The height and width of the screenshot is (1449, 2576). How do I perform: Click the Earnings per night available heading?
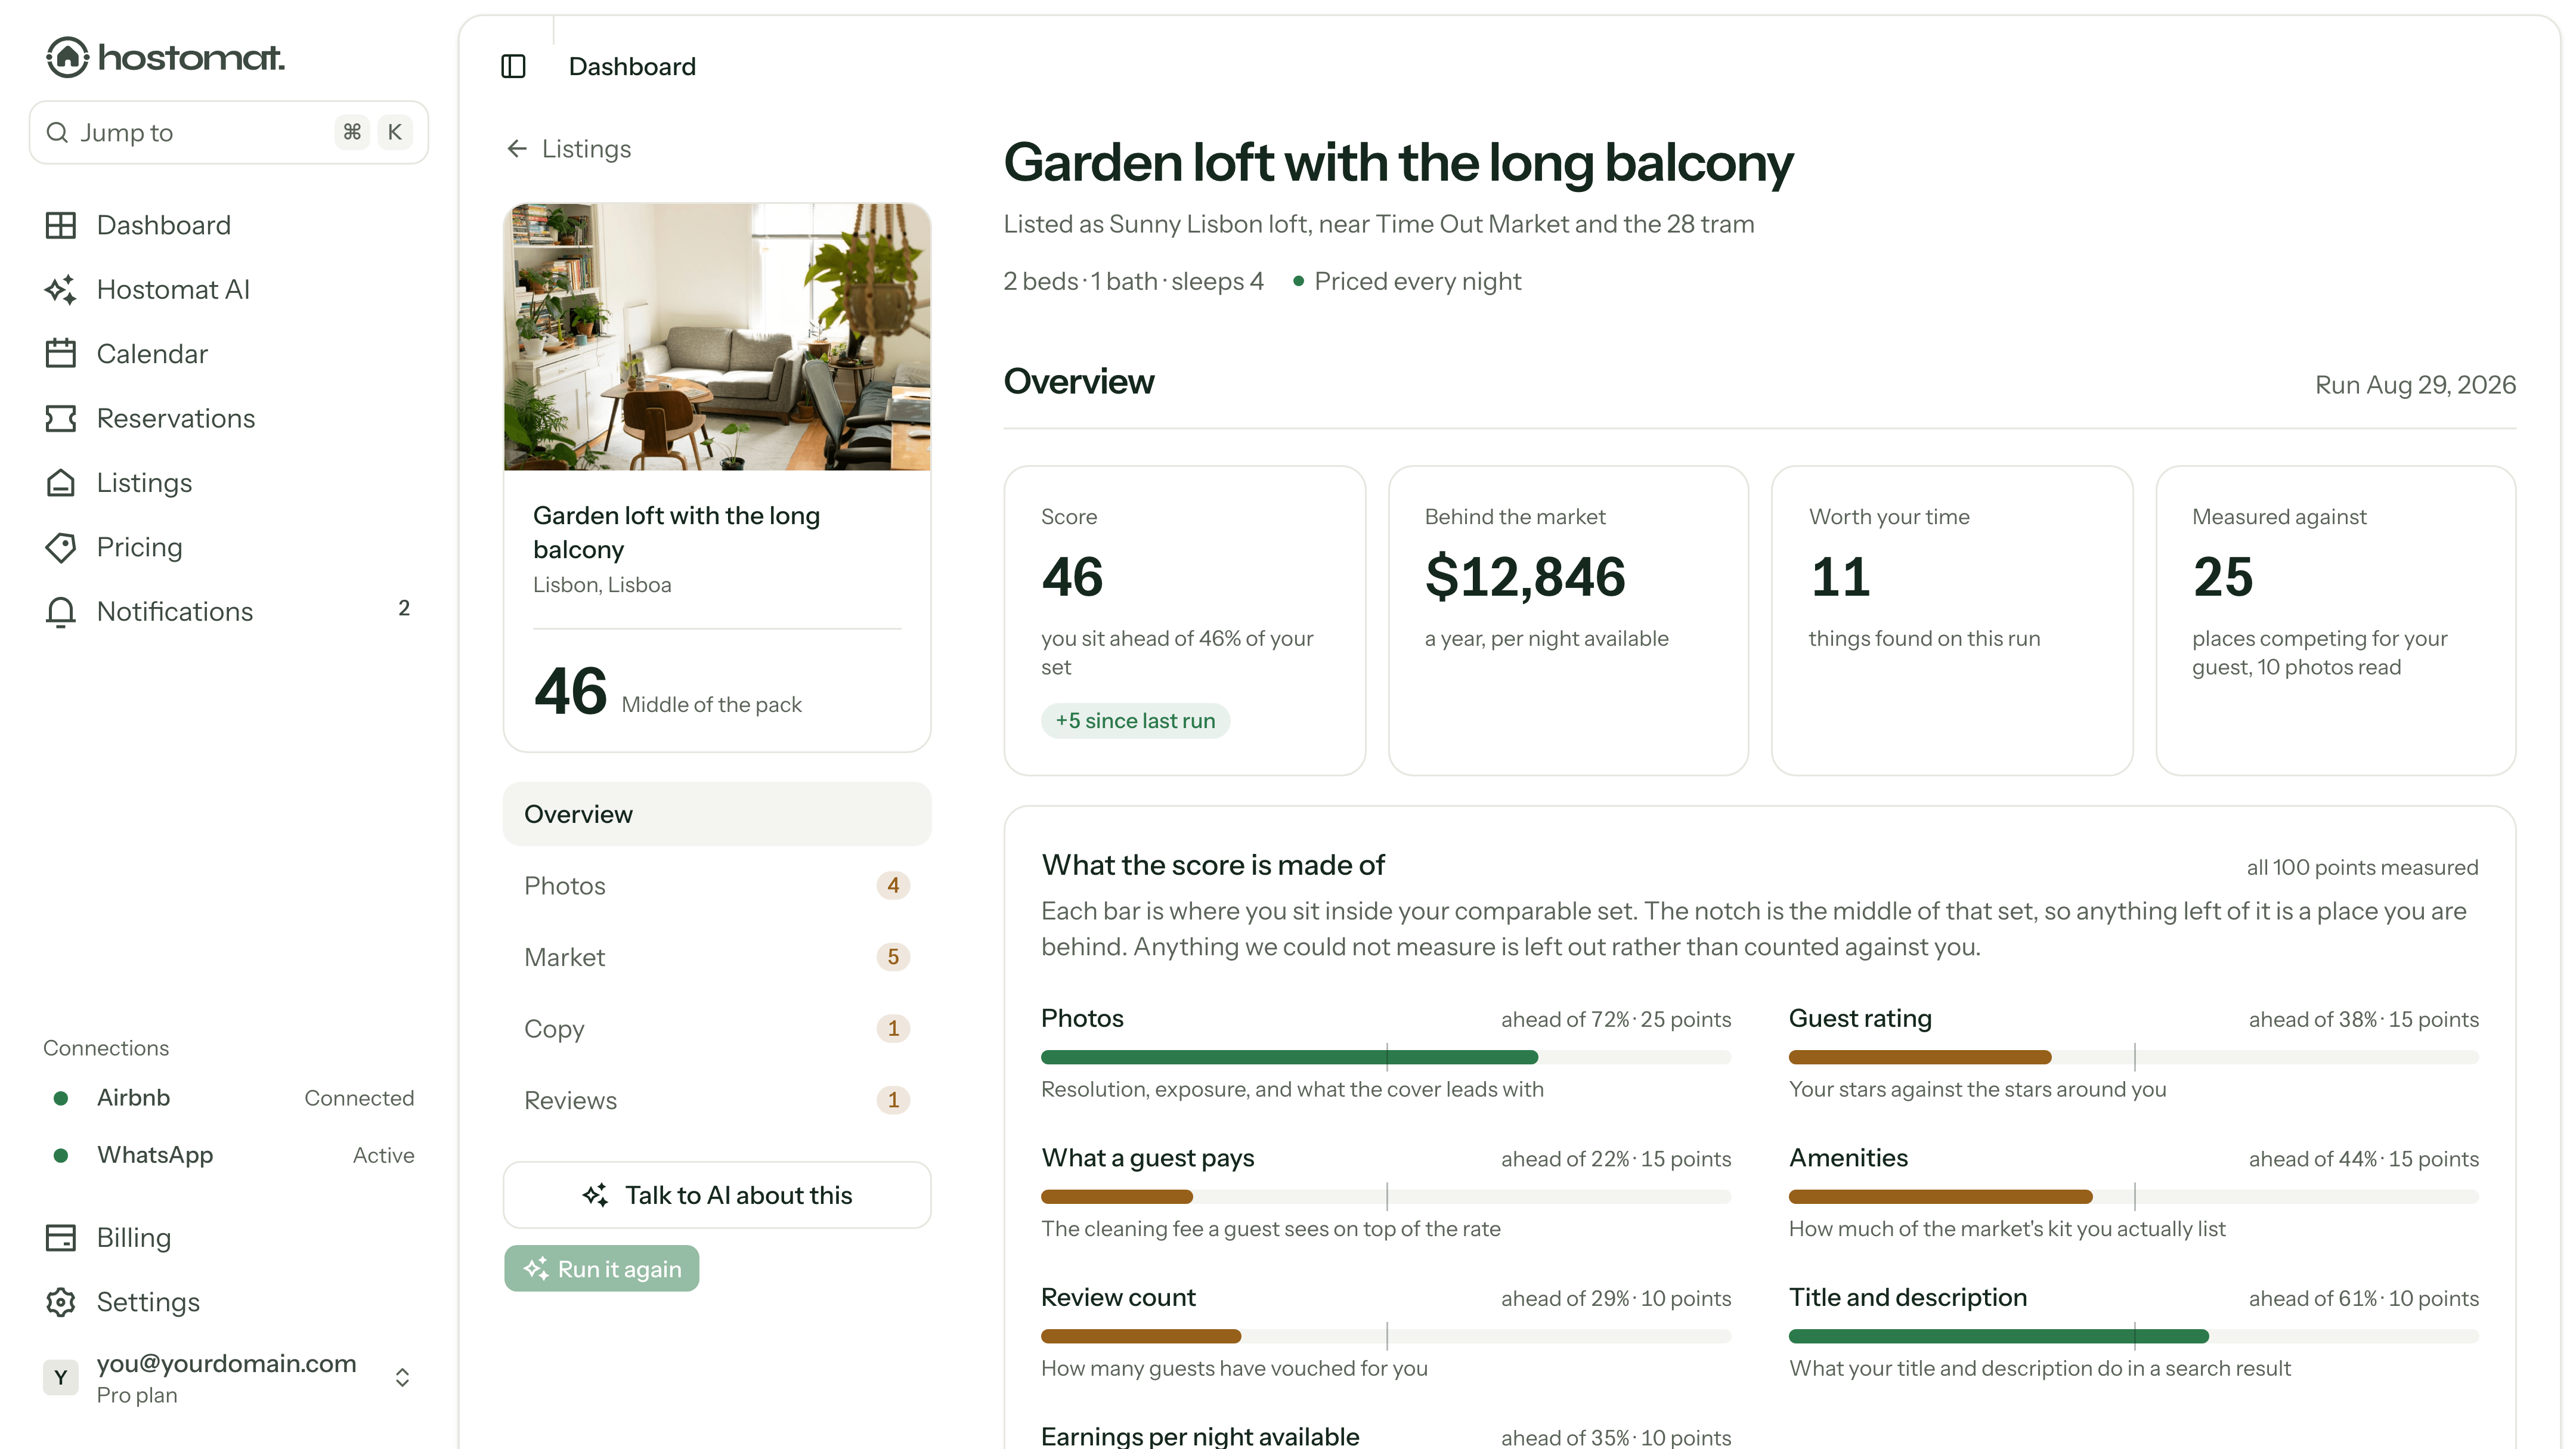[x=1200, y=1436]
